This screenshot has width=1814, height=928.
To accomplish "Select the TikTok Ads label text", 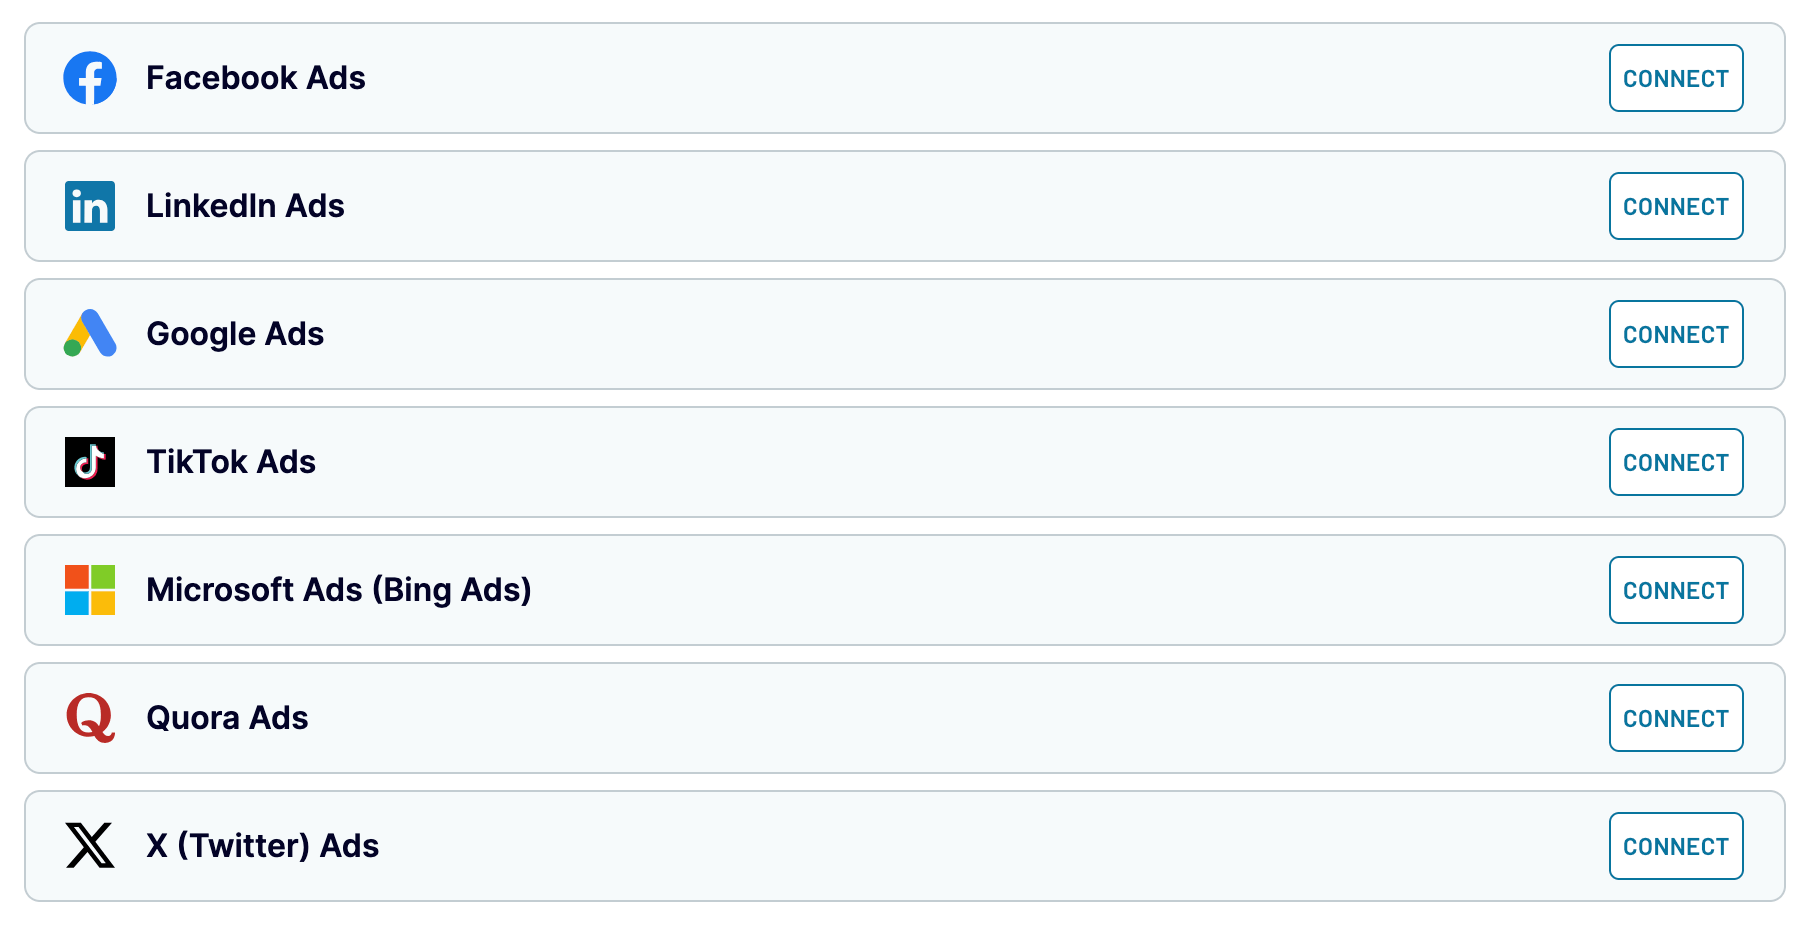I will pos(231,462).
